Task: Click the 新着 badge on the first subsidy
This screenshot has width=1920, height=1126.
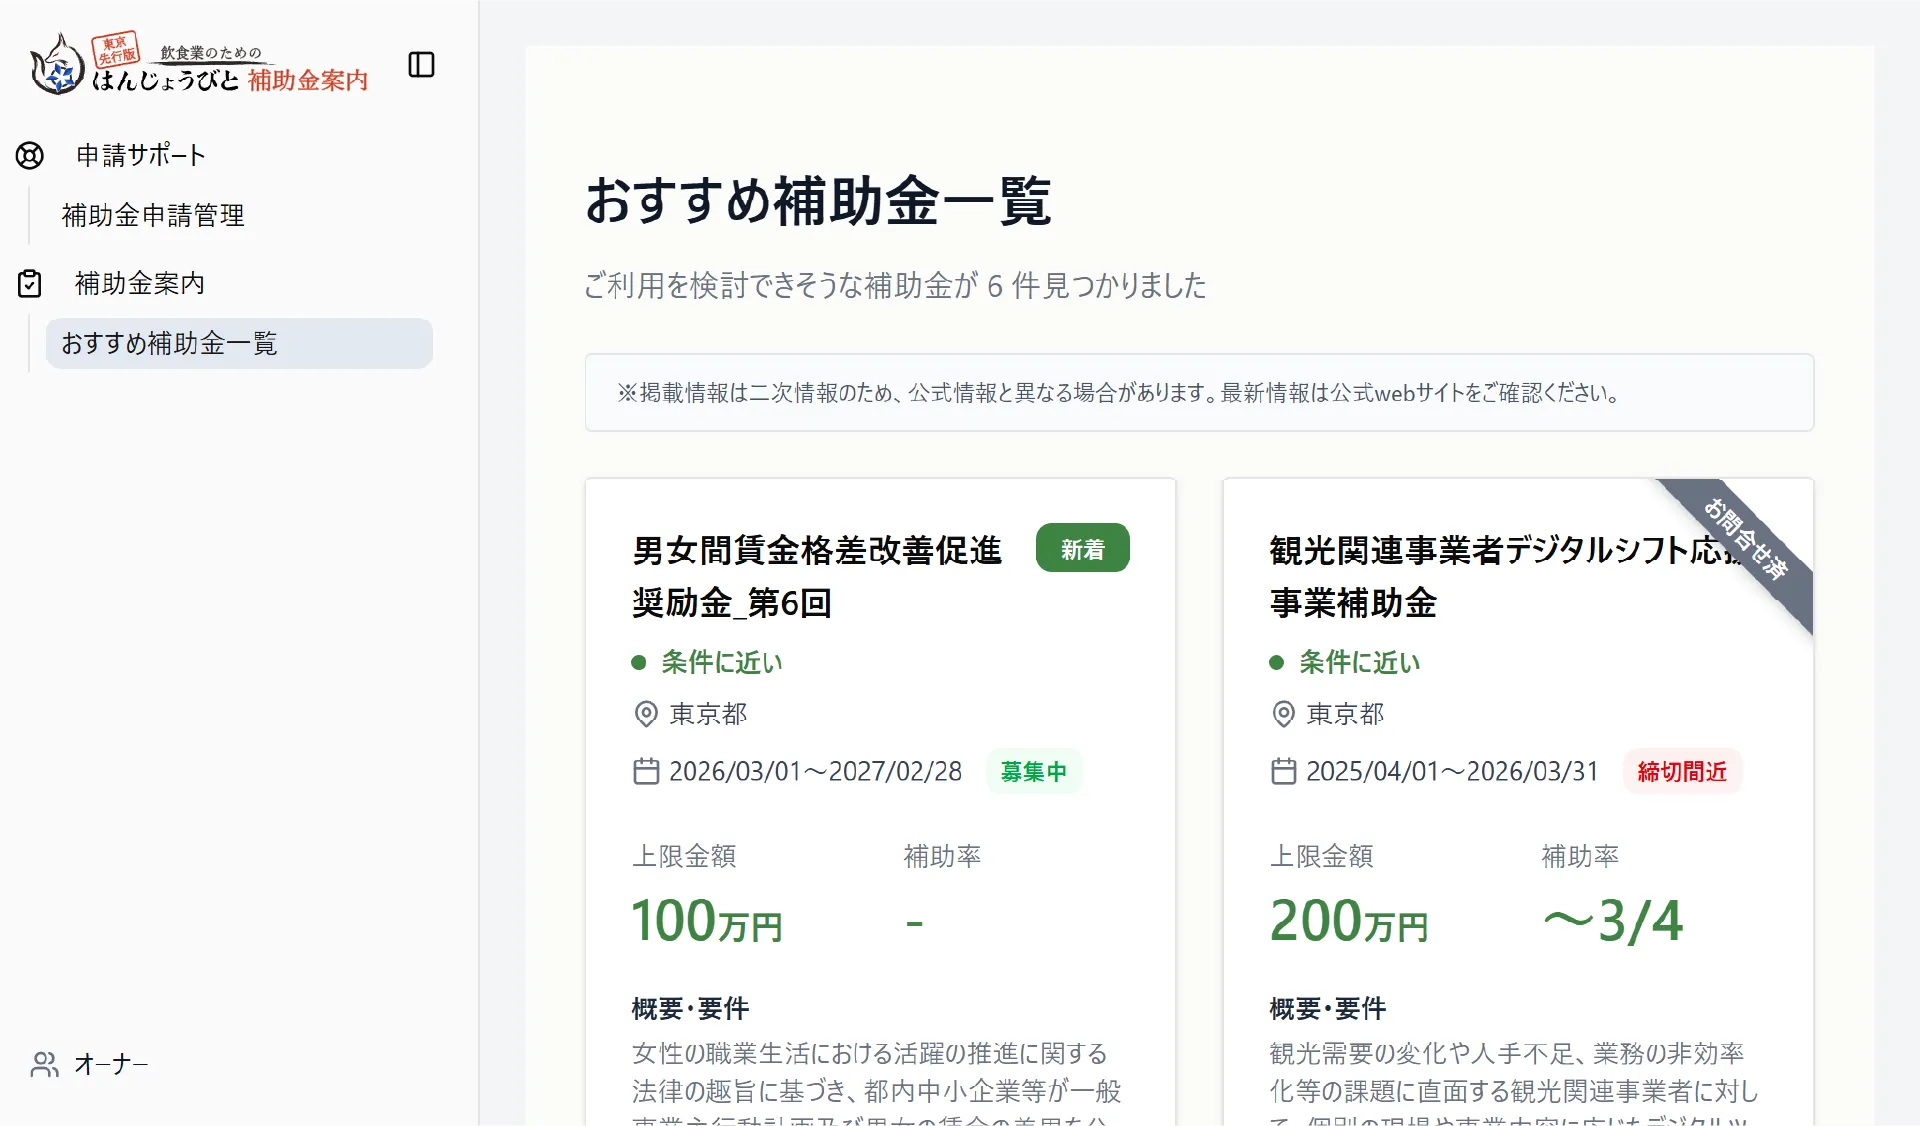Action: 1083,547
